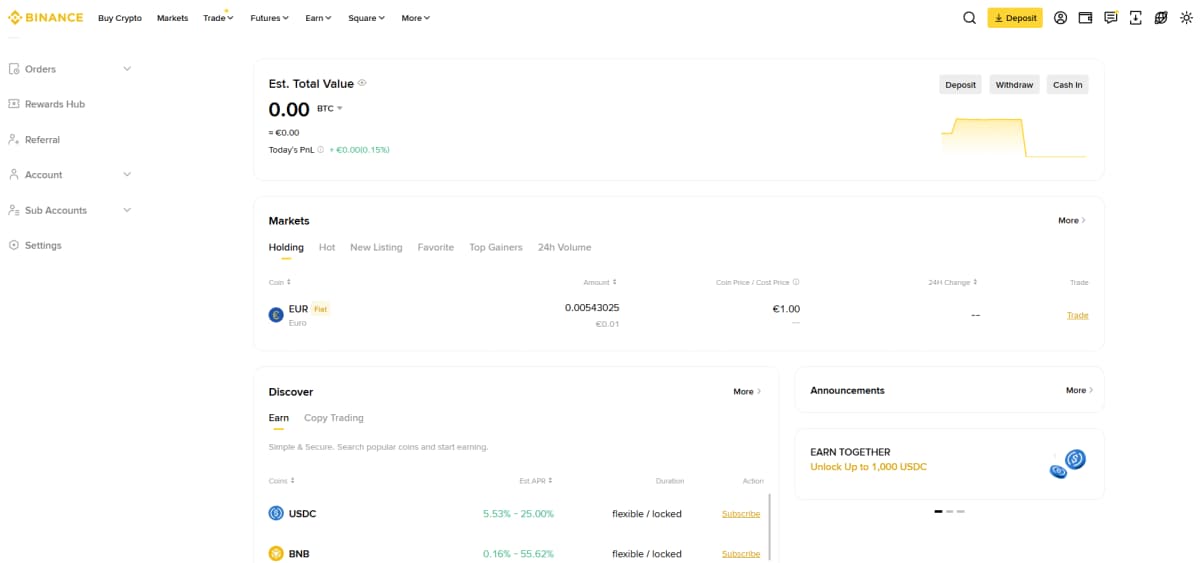The height and width of the screenshot is (563, 1200).
Task: Click the Trade link for EUR
Action: point(1077,315)
